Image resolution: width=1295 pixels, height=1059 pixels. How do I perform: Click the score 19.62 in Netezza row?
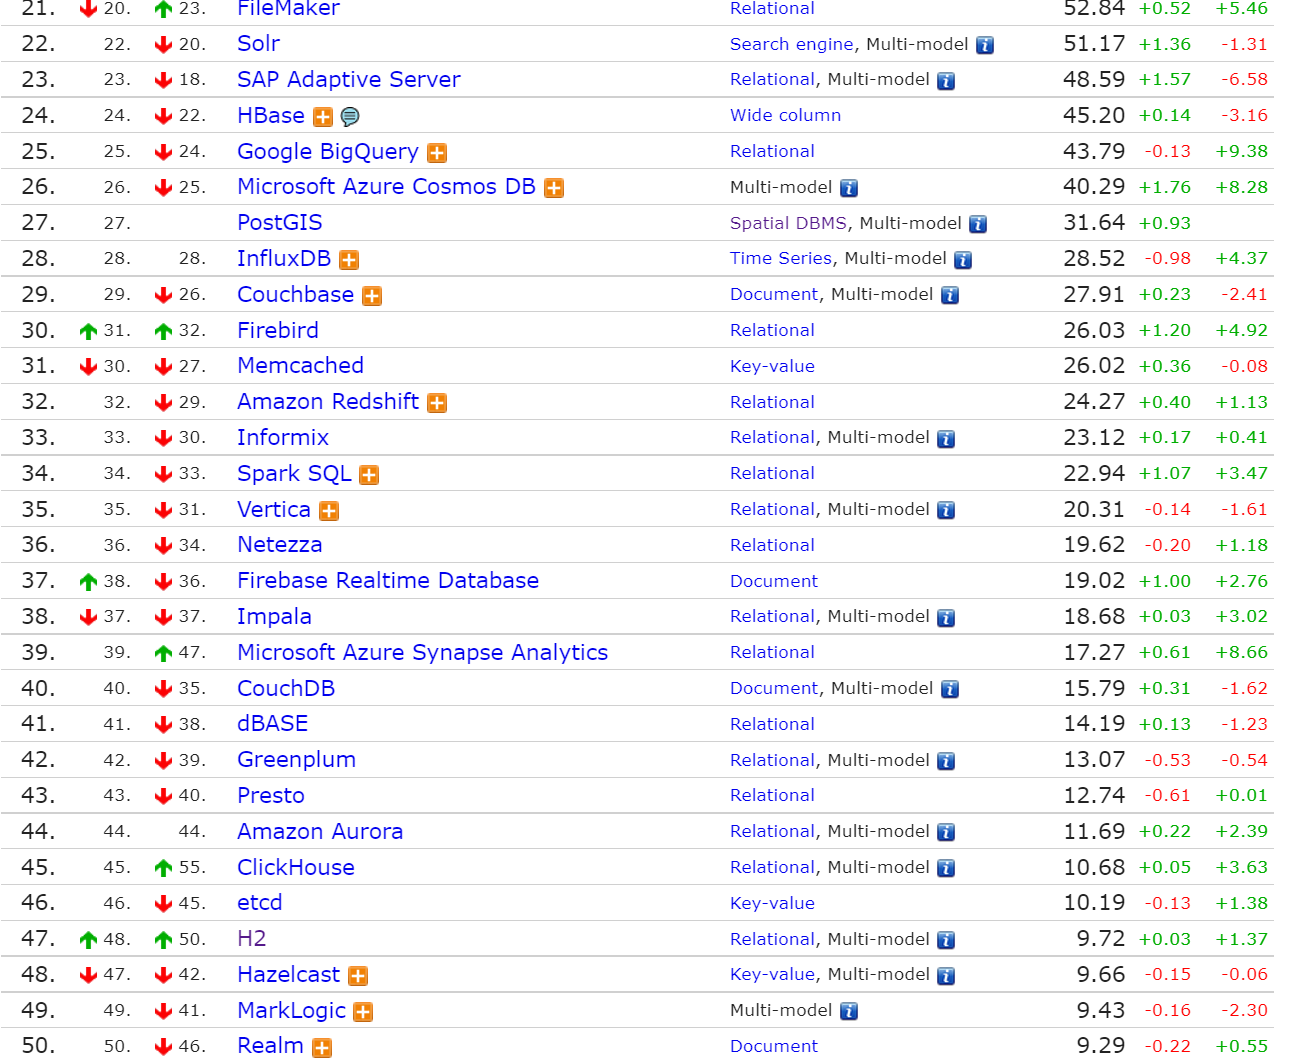click(x=1094, y=545)
